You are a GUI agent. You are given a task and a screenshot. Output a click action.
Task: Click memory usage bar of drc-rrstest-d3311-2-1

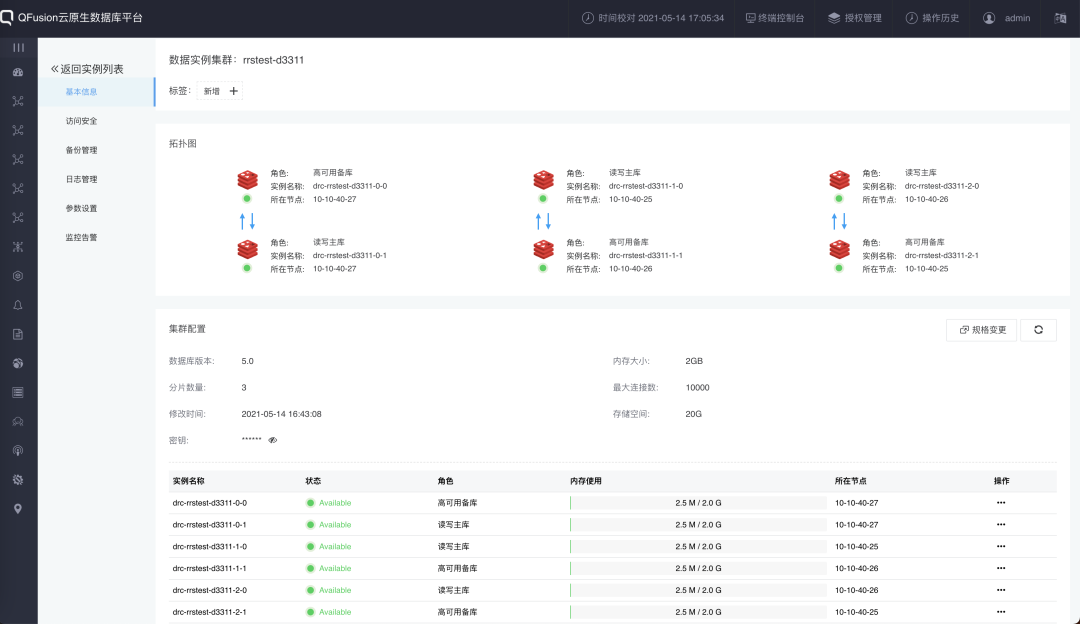698,612
